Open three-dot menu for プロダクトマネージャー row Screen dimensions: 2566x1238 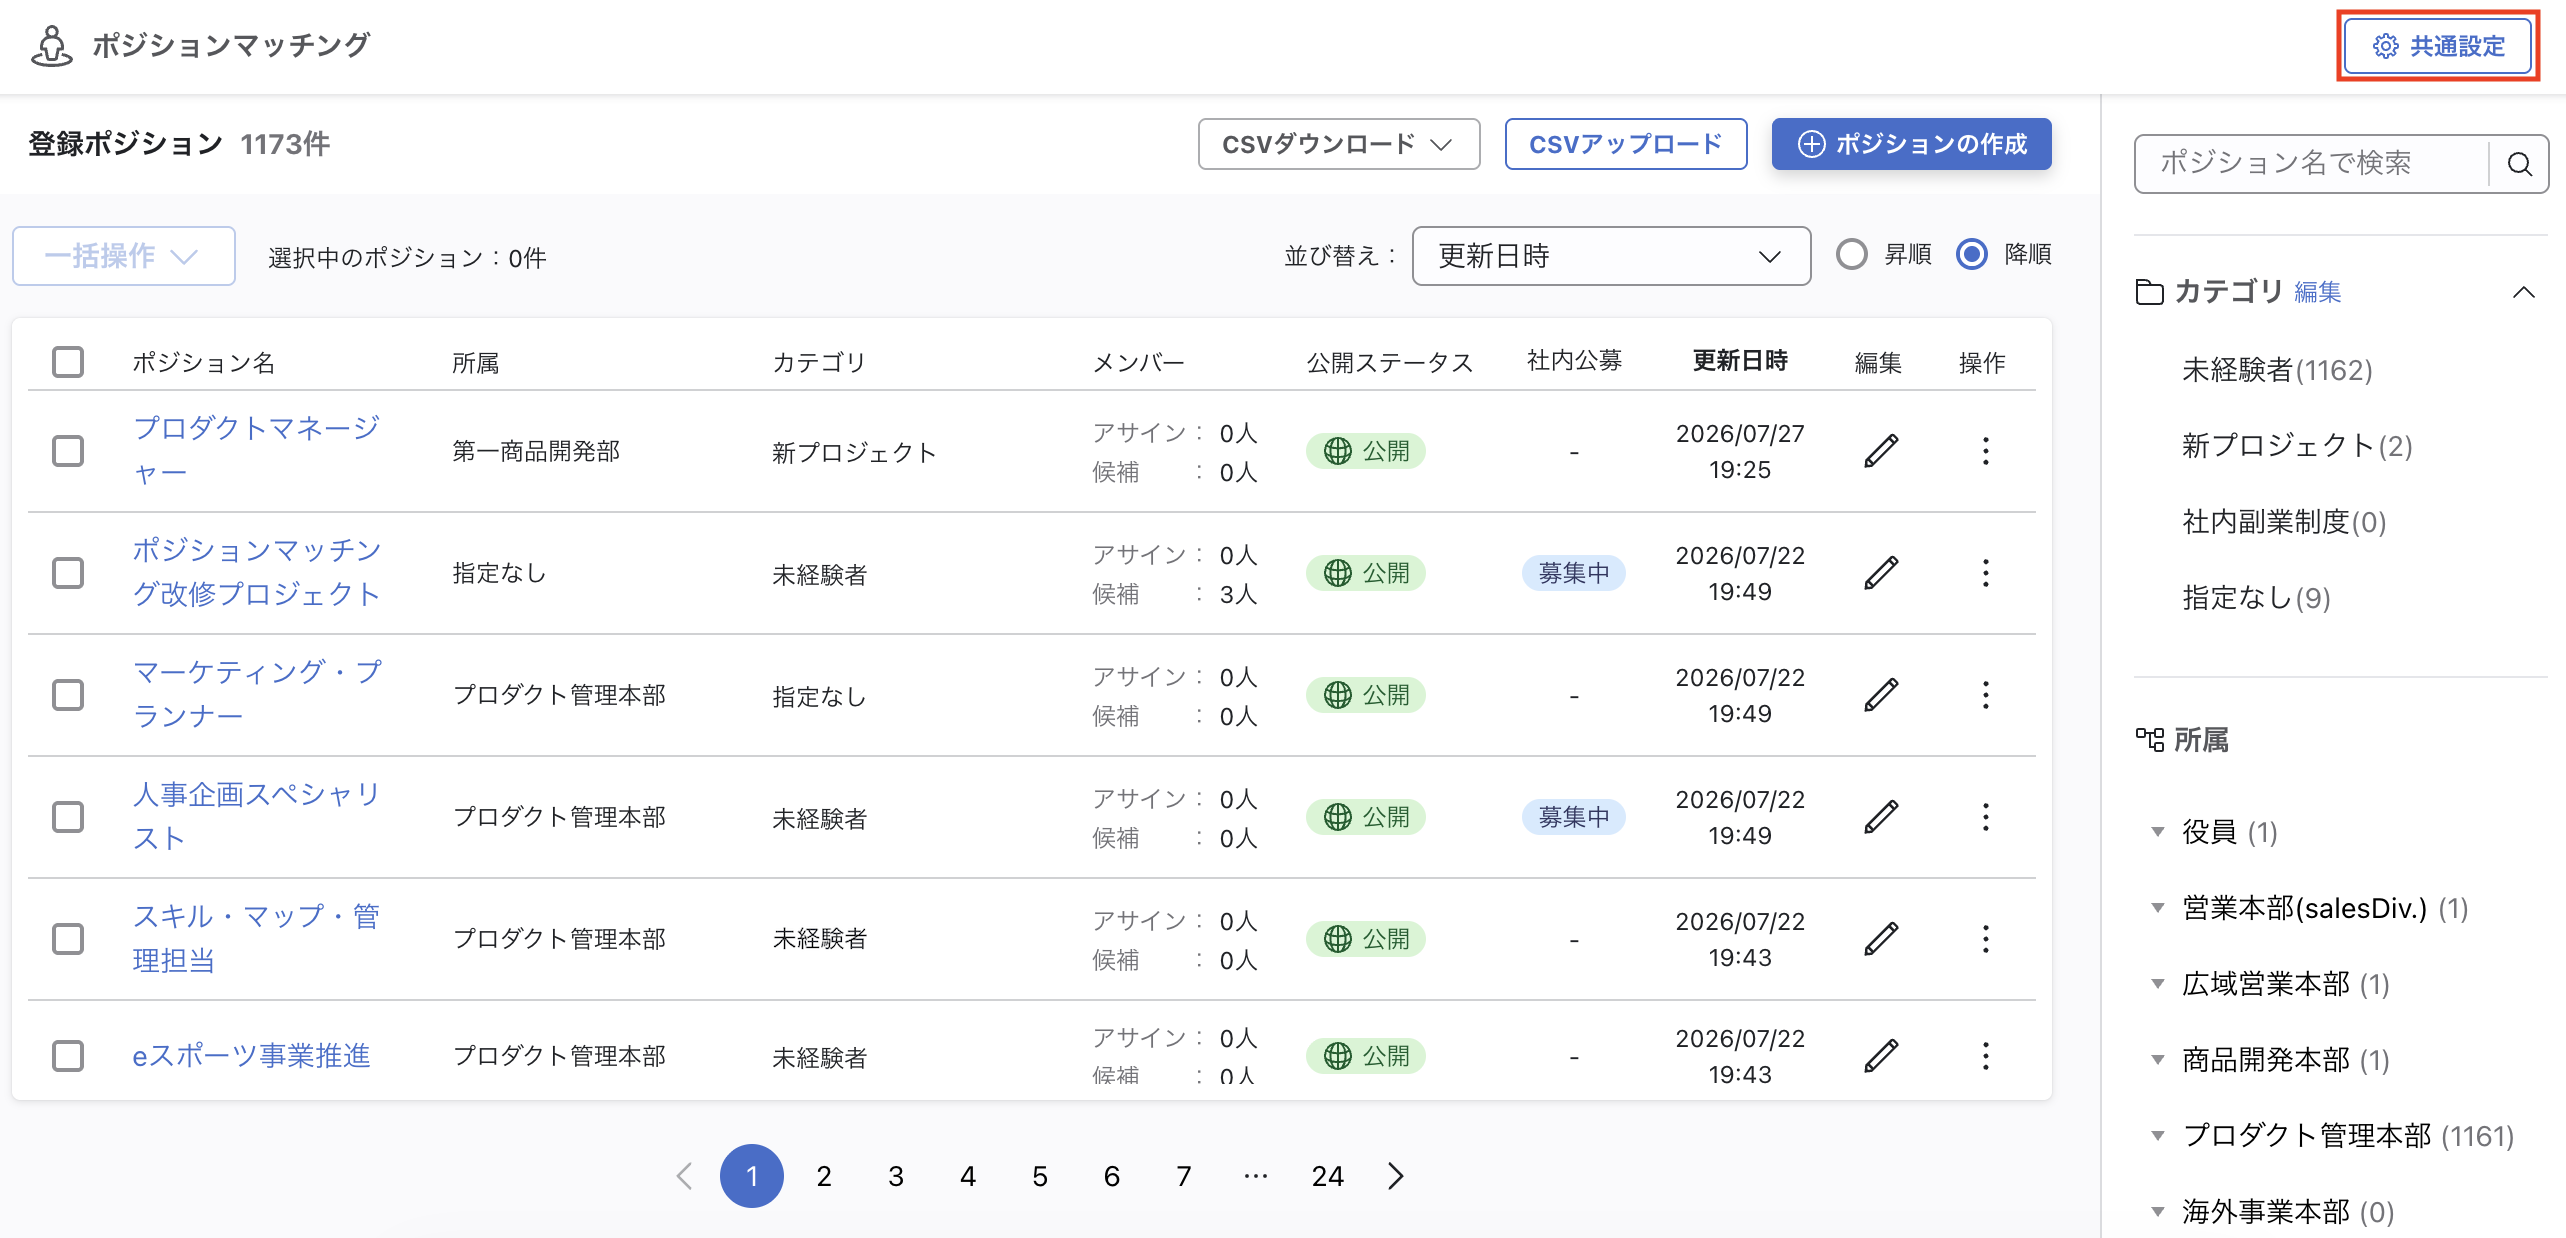click(1985, 451)
